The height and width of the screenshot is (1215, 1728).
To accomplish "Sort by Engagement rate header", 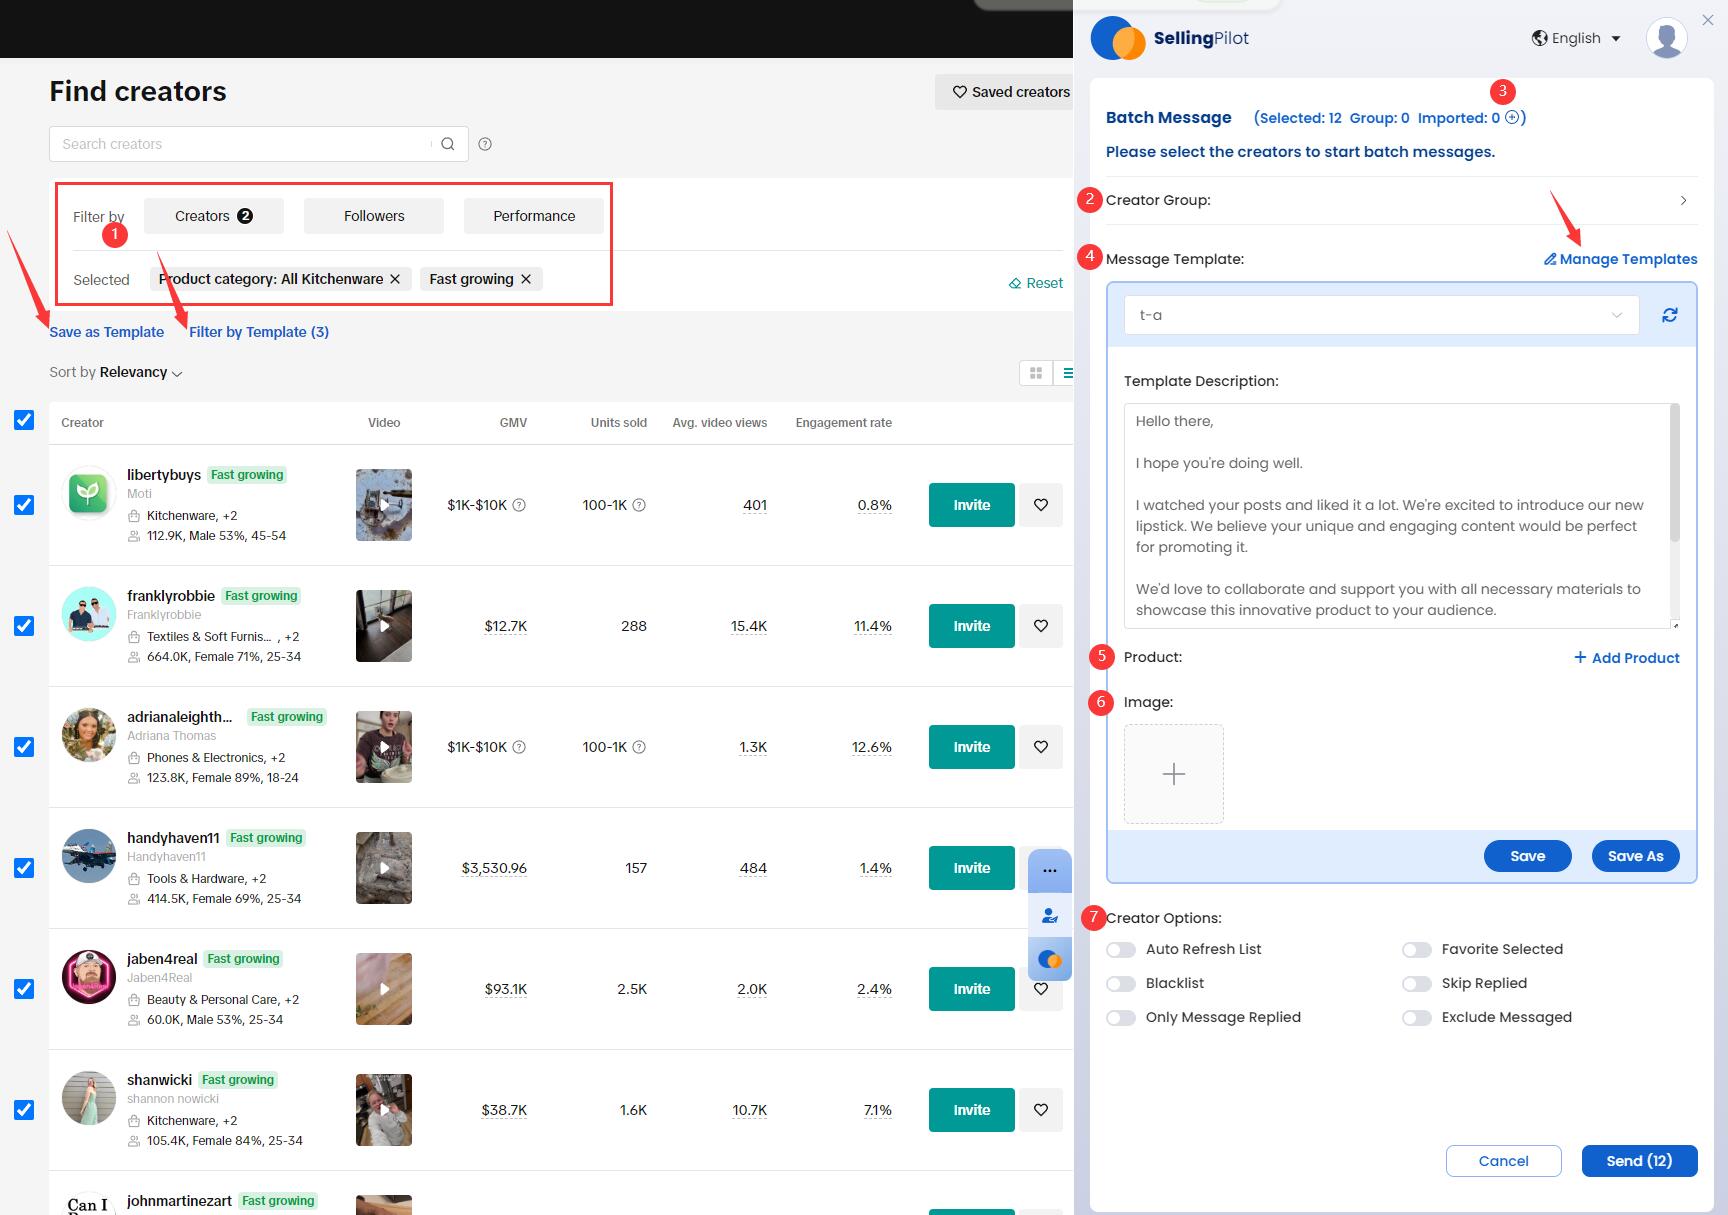I will (x=844, y=423).
